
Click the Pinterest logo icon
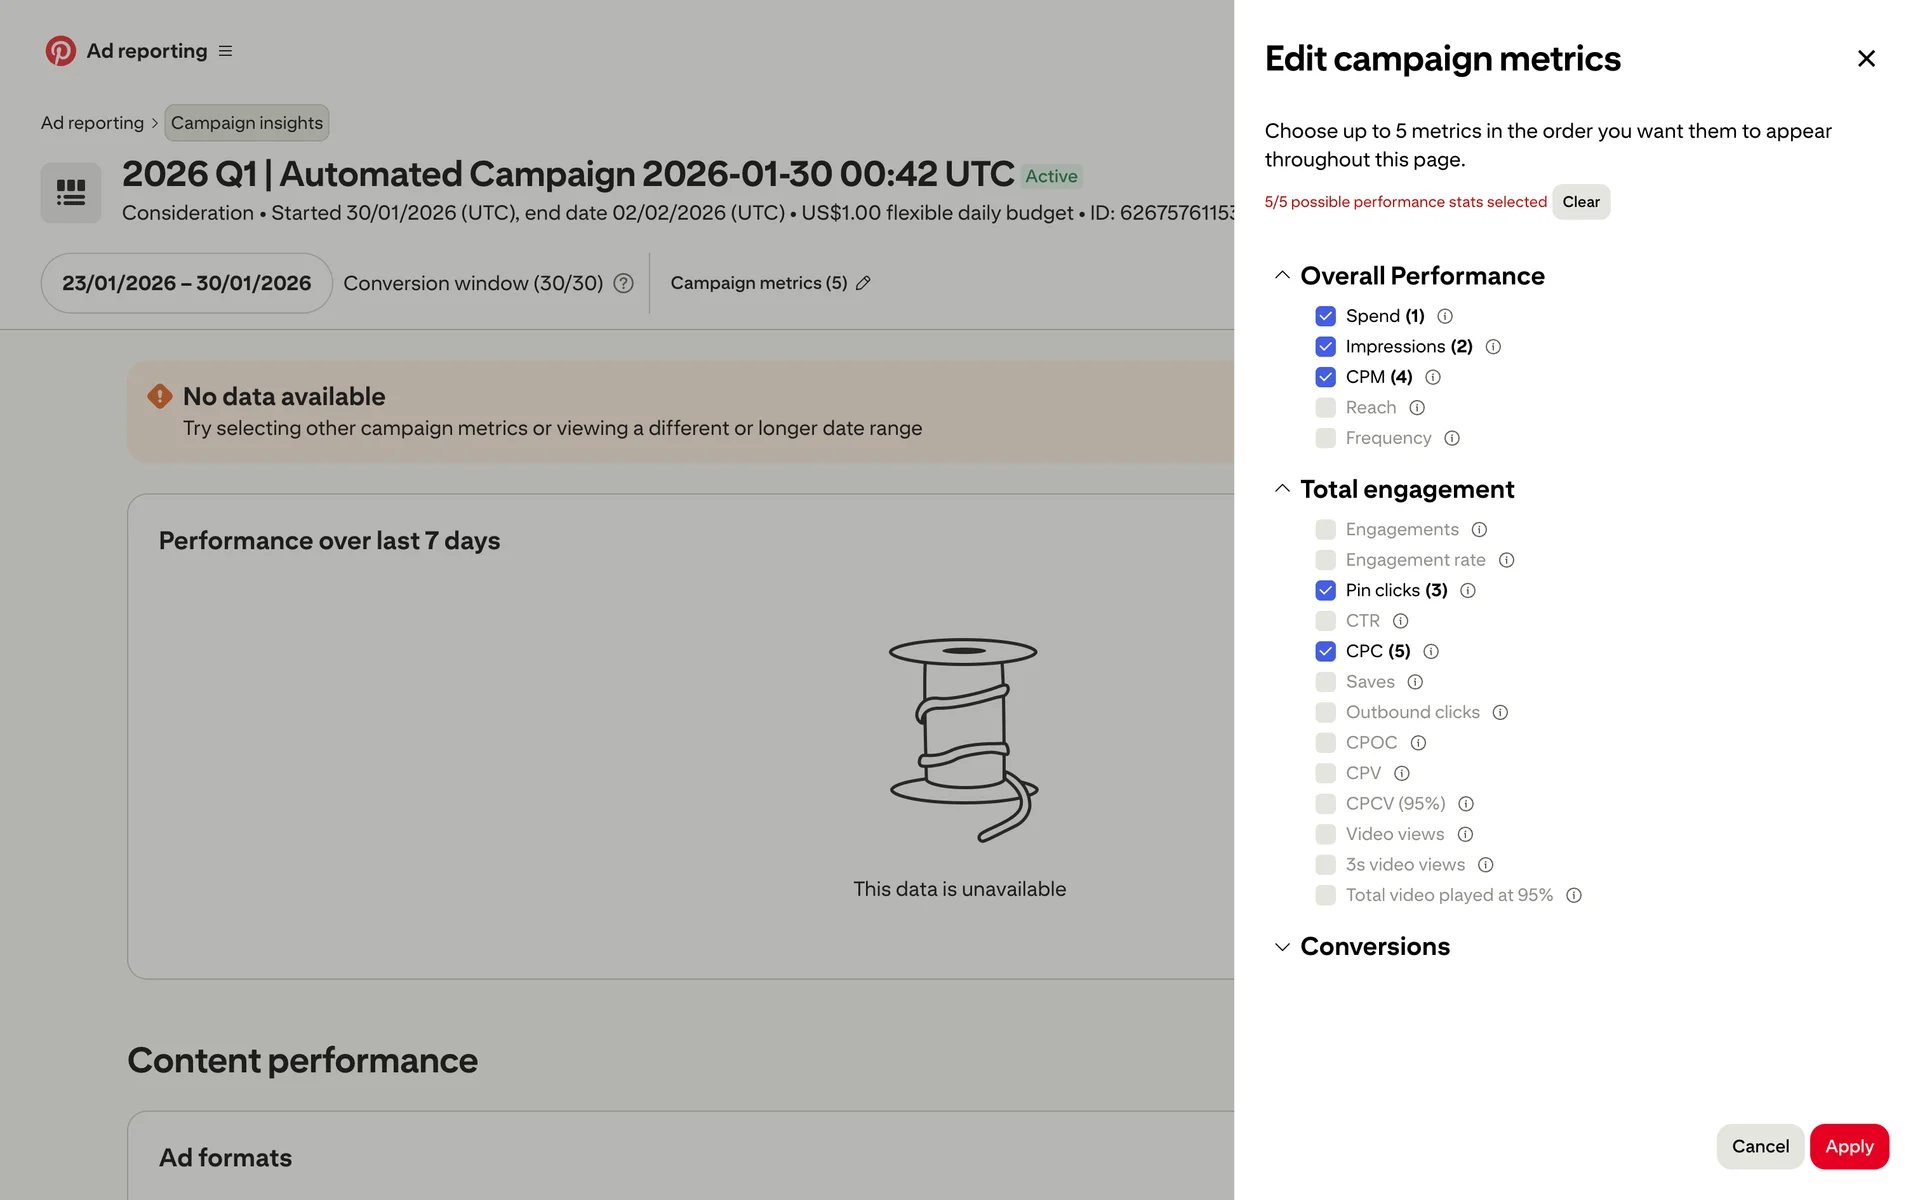(60, 51)
